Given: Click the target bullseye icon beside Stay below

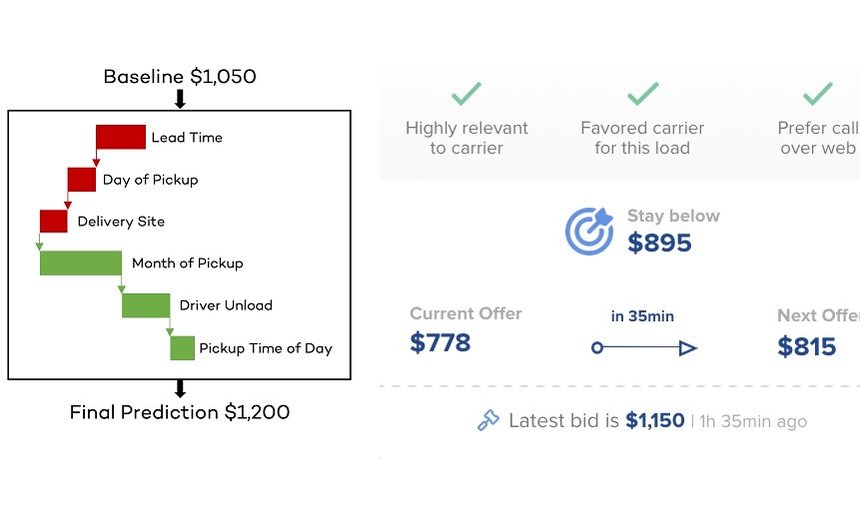Looking at the screenshot, I should (589, 231).
